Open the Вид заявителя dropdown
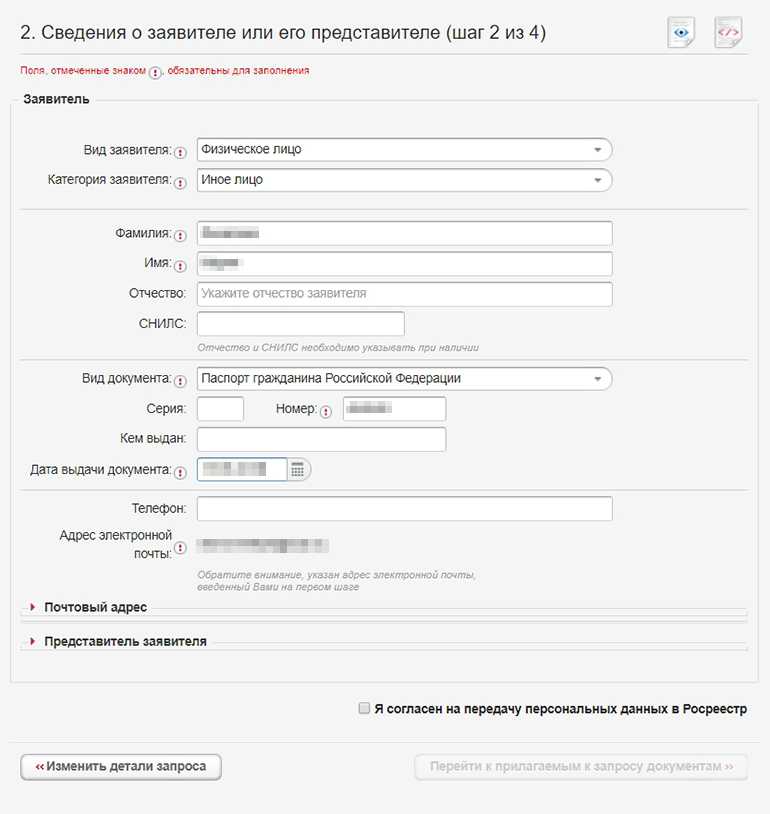Viewport: 770px width, 814px height. tap(404, 150)
